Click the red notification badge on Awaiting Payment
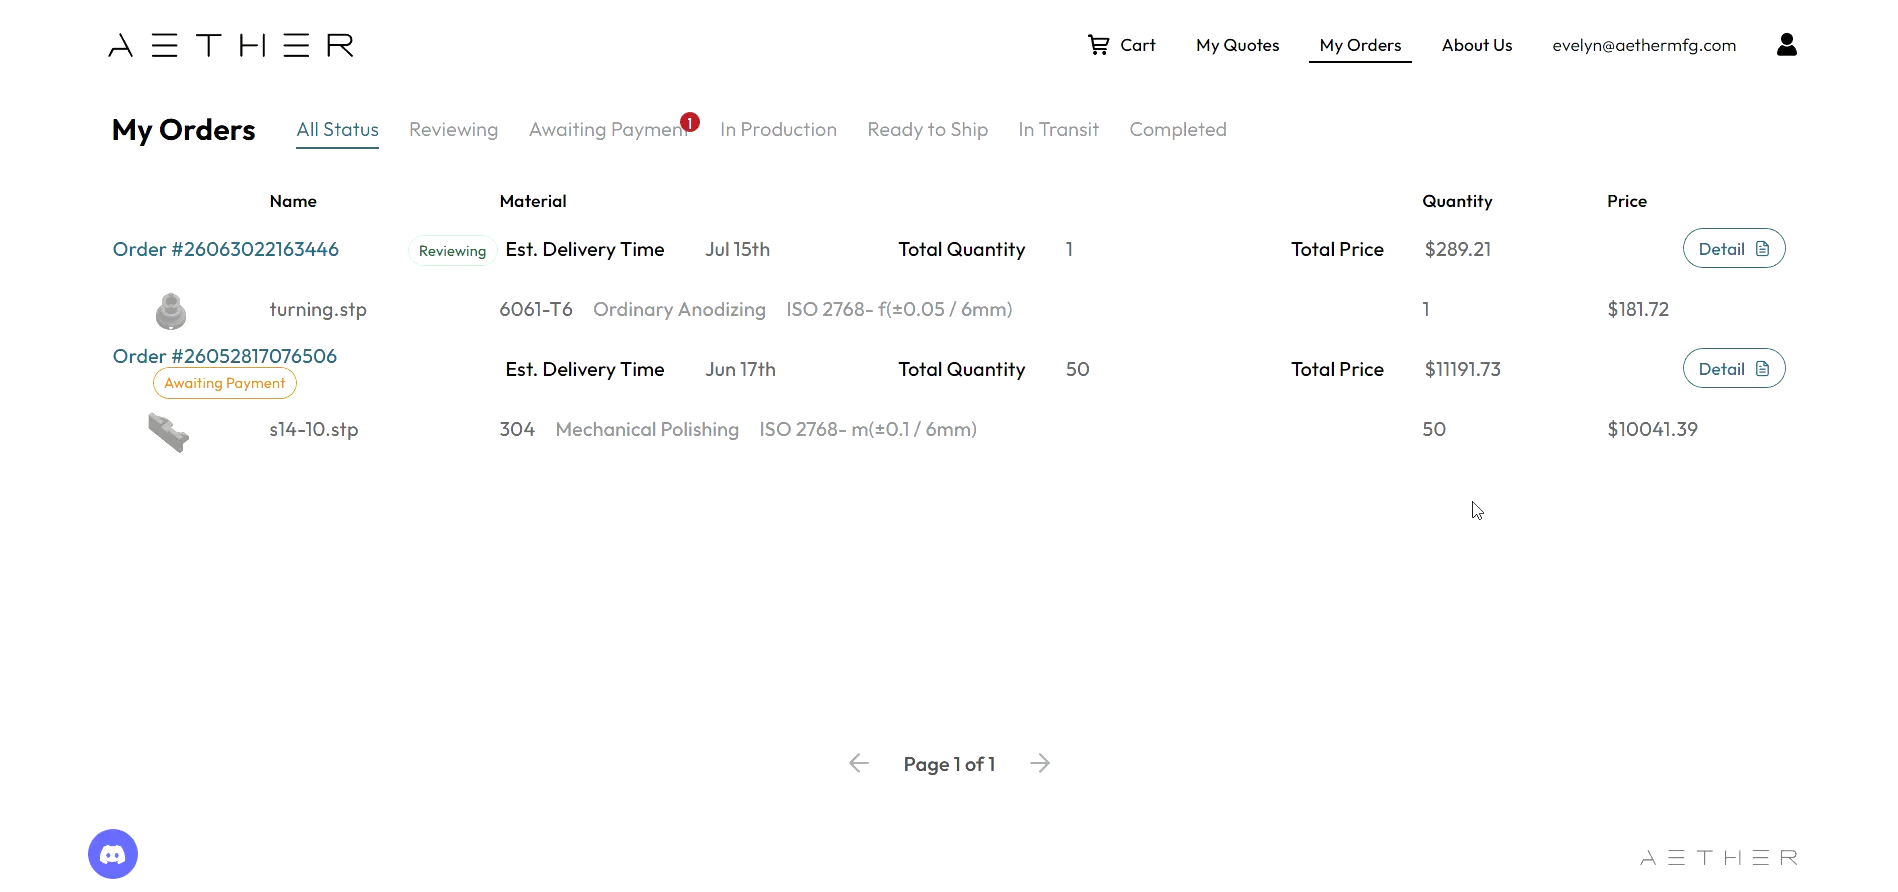 690,122
